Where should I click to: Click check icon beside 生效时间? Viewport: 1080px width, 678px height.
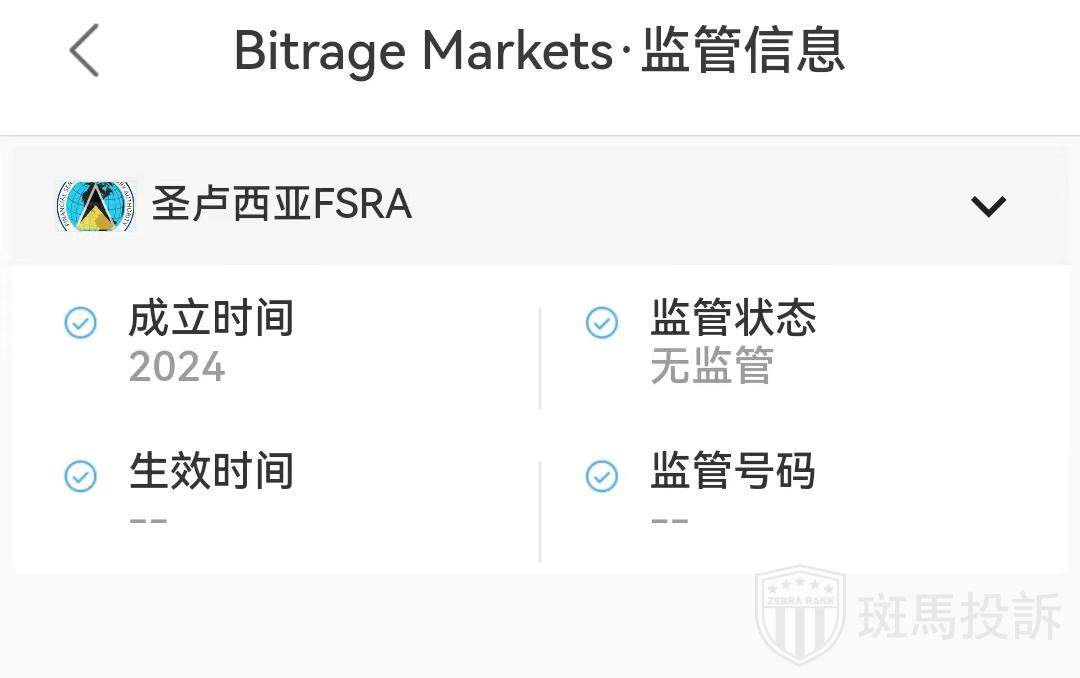(81, 476)
